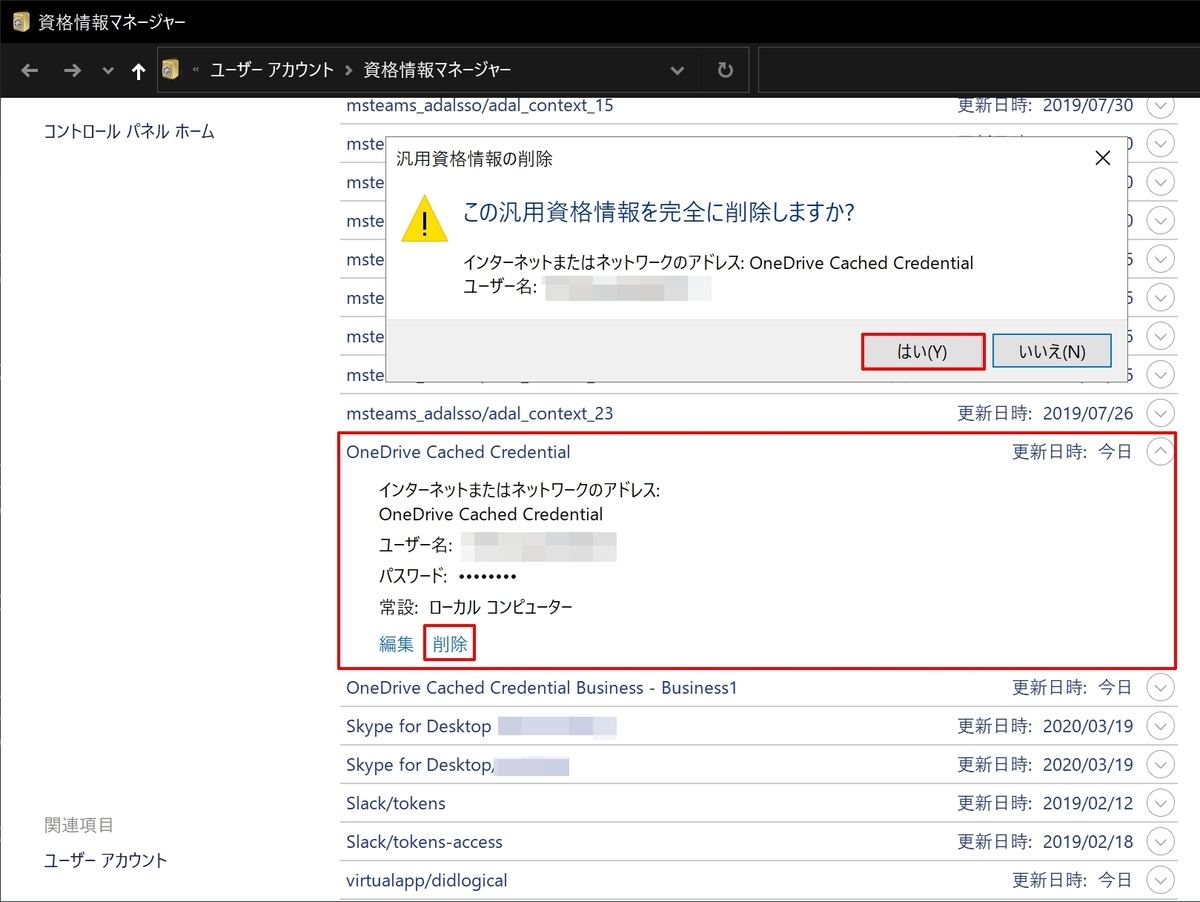Click 資格情報マネージャー in the breadcrumb
Screen dimensions: 1200x902
click(x=437, y=70)
